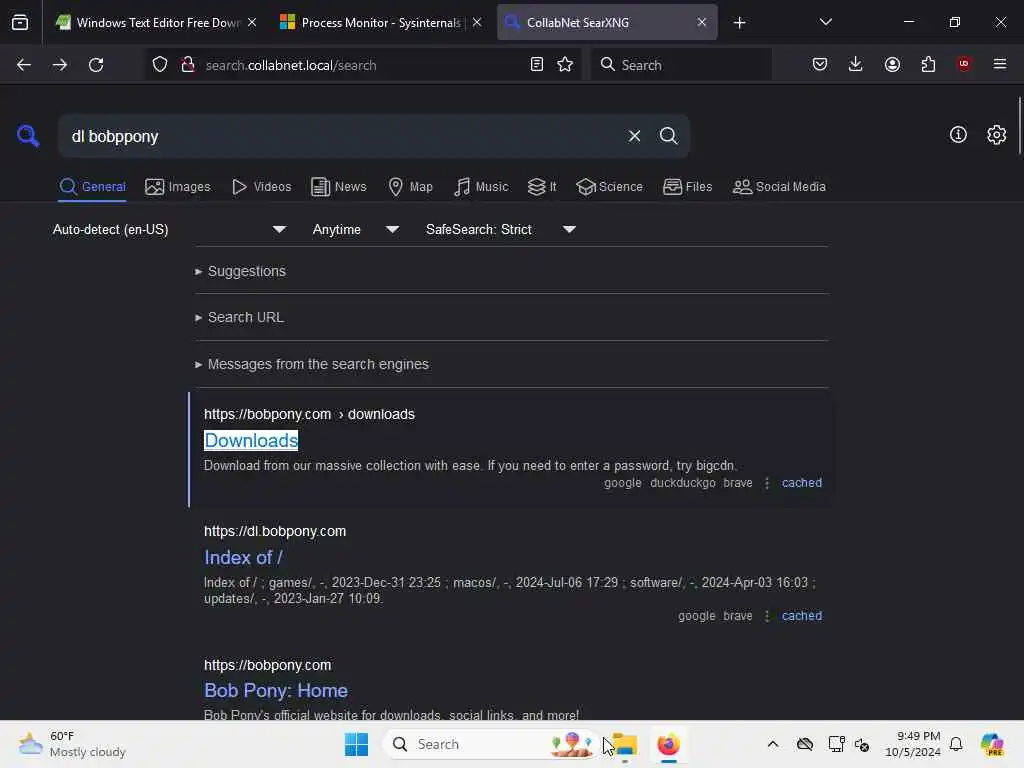Open the Windows Start menu
Screen dimensions: 1024x768
click(357, 744)
